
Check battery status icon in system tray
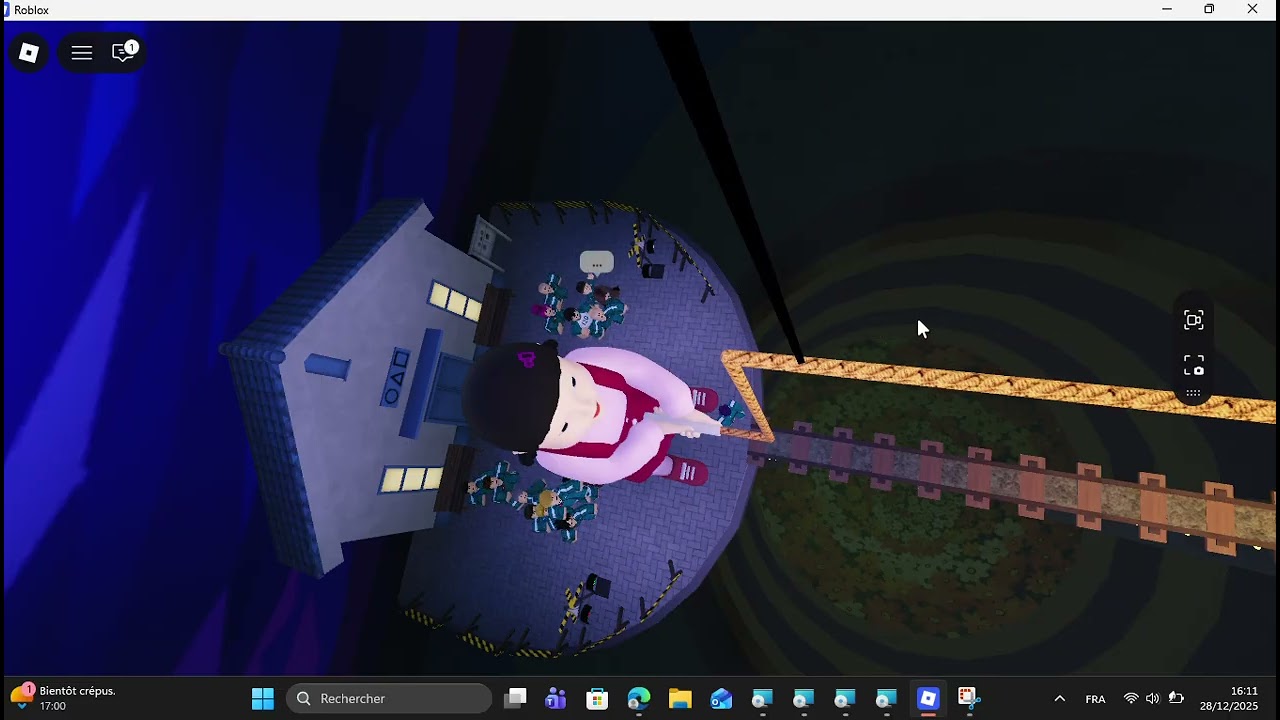[1176, 698]
